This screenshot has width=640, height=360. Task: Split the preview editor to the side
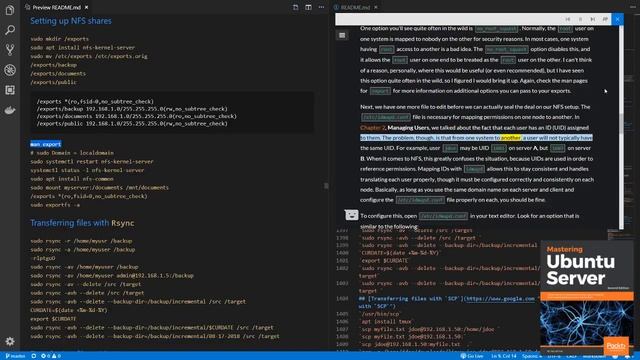click(x=309, y=7)
